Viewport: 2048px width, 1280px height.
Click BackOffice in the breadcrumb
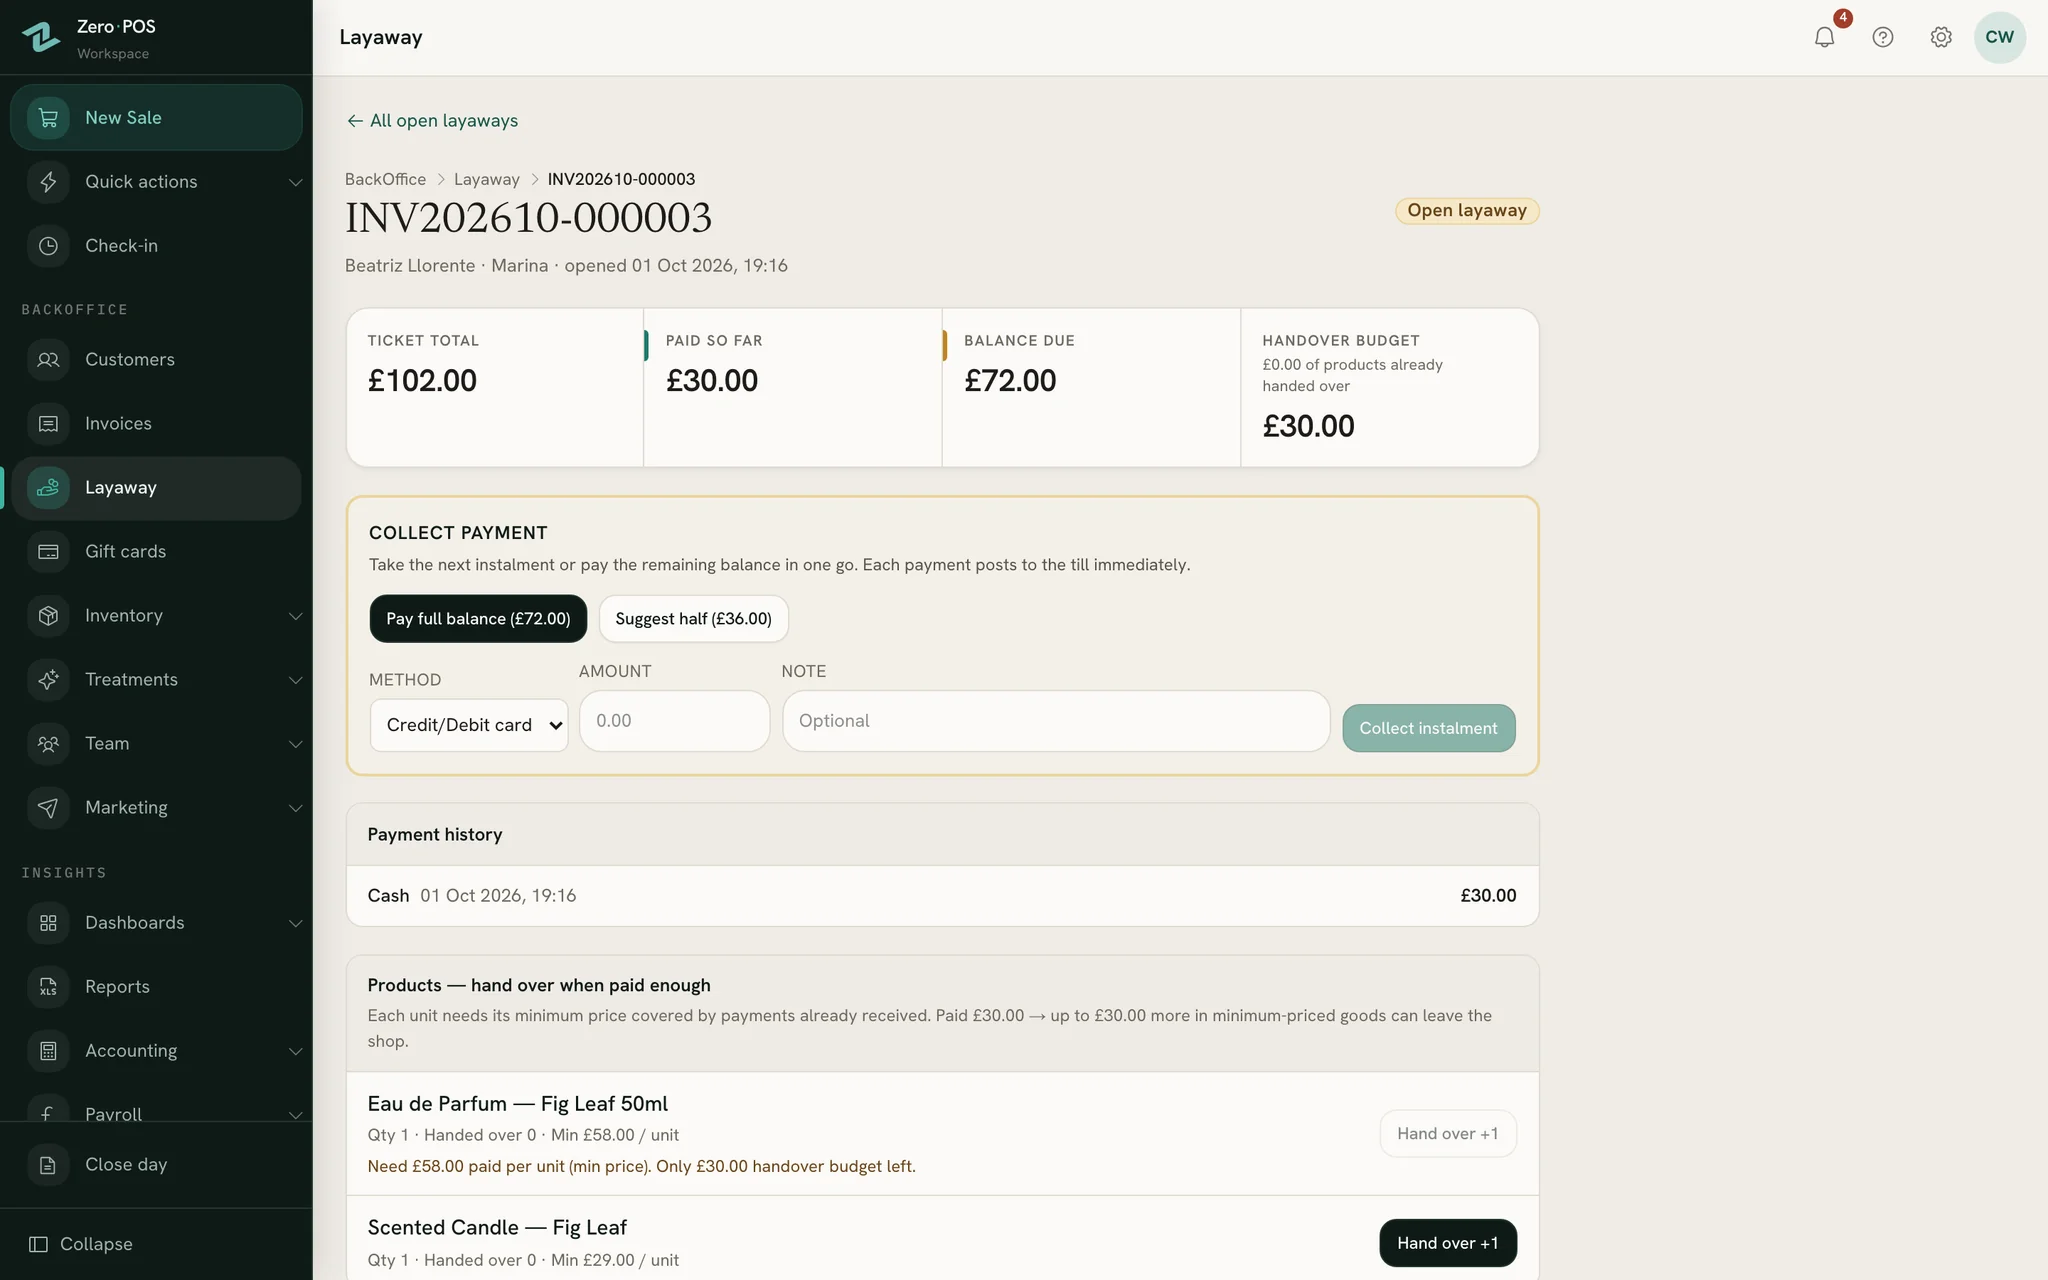pyautogui.click(x=385, y=180)
